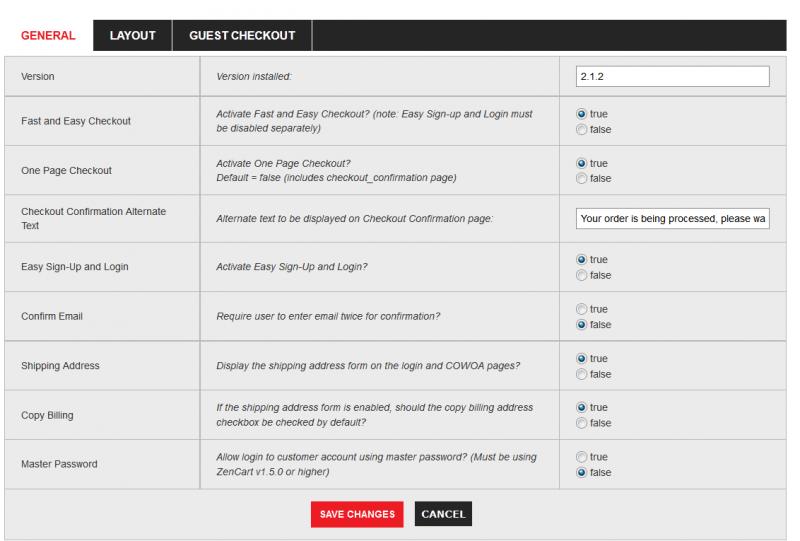Select false for One Page Checkout
The height and width of the screenshot is (541, 800).
[x=581, y=179]
